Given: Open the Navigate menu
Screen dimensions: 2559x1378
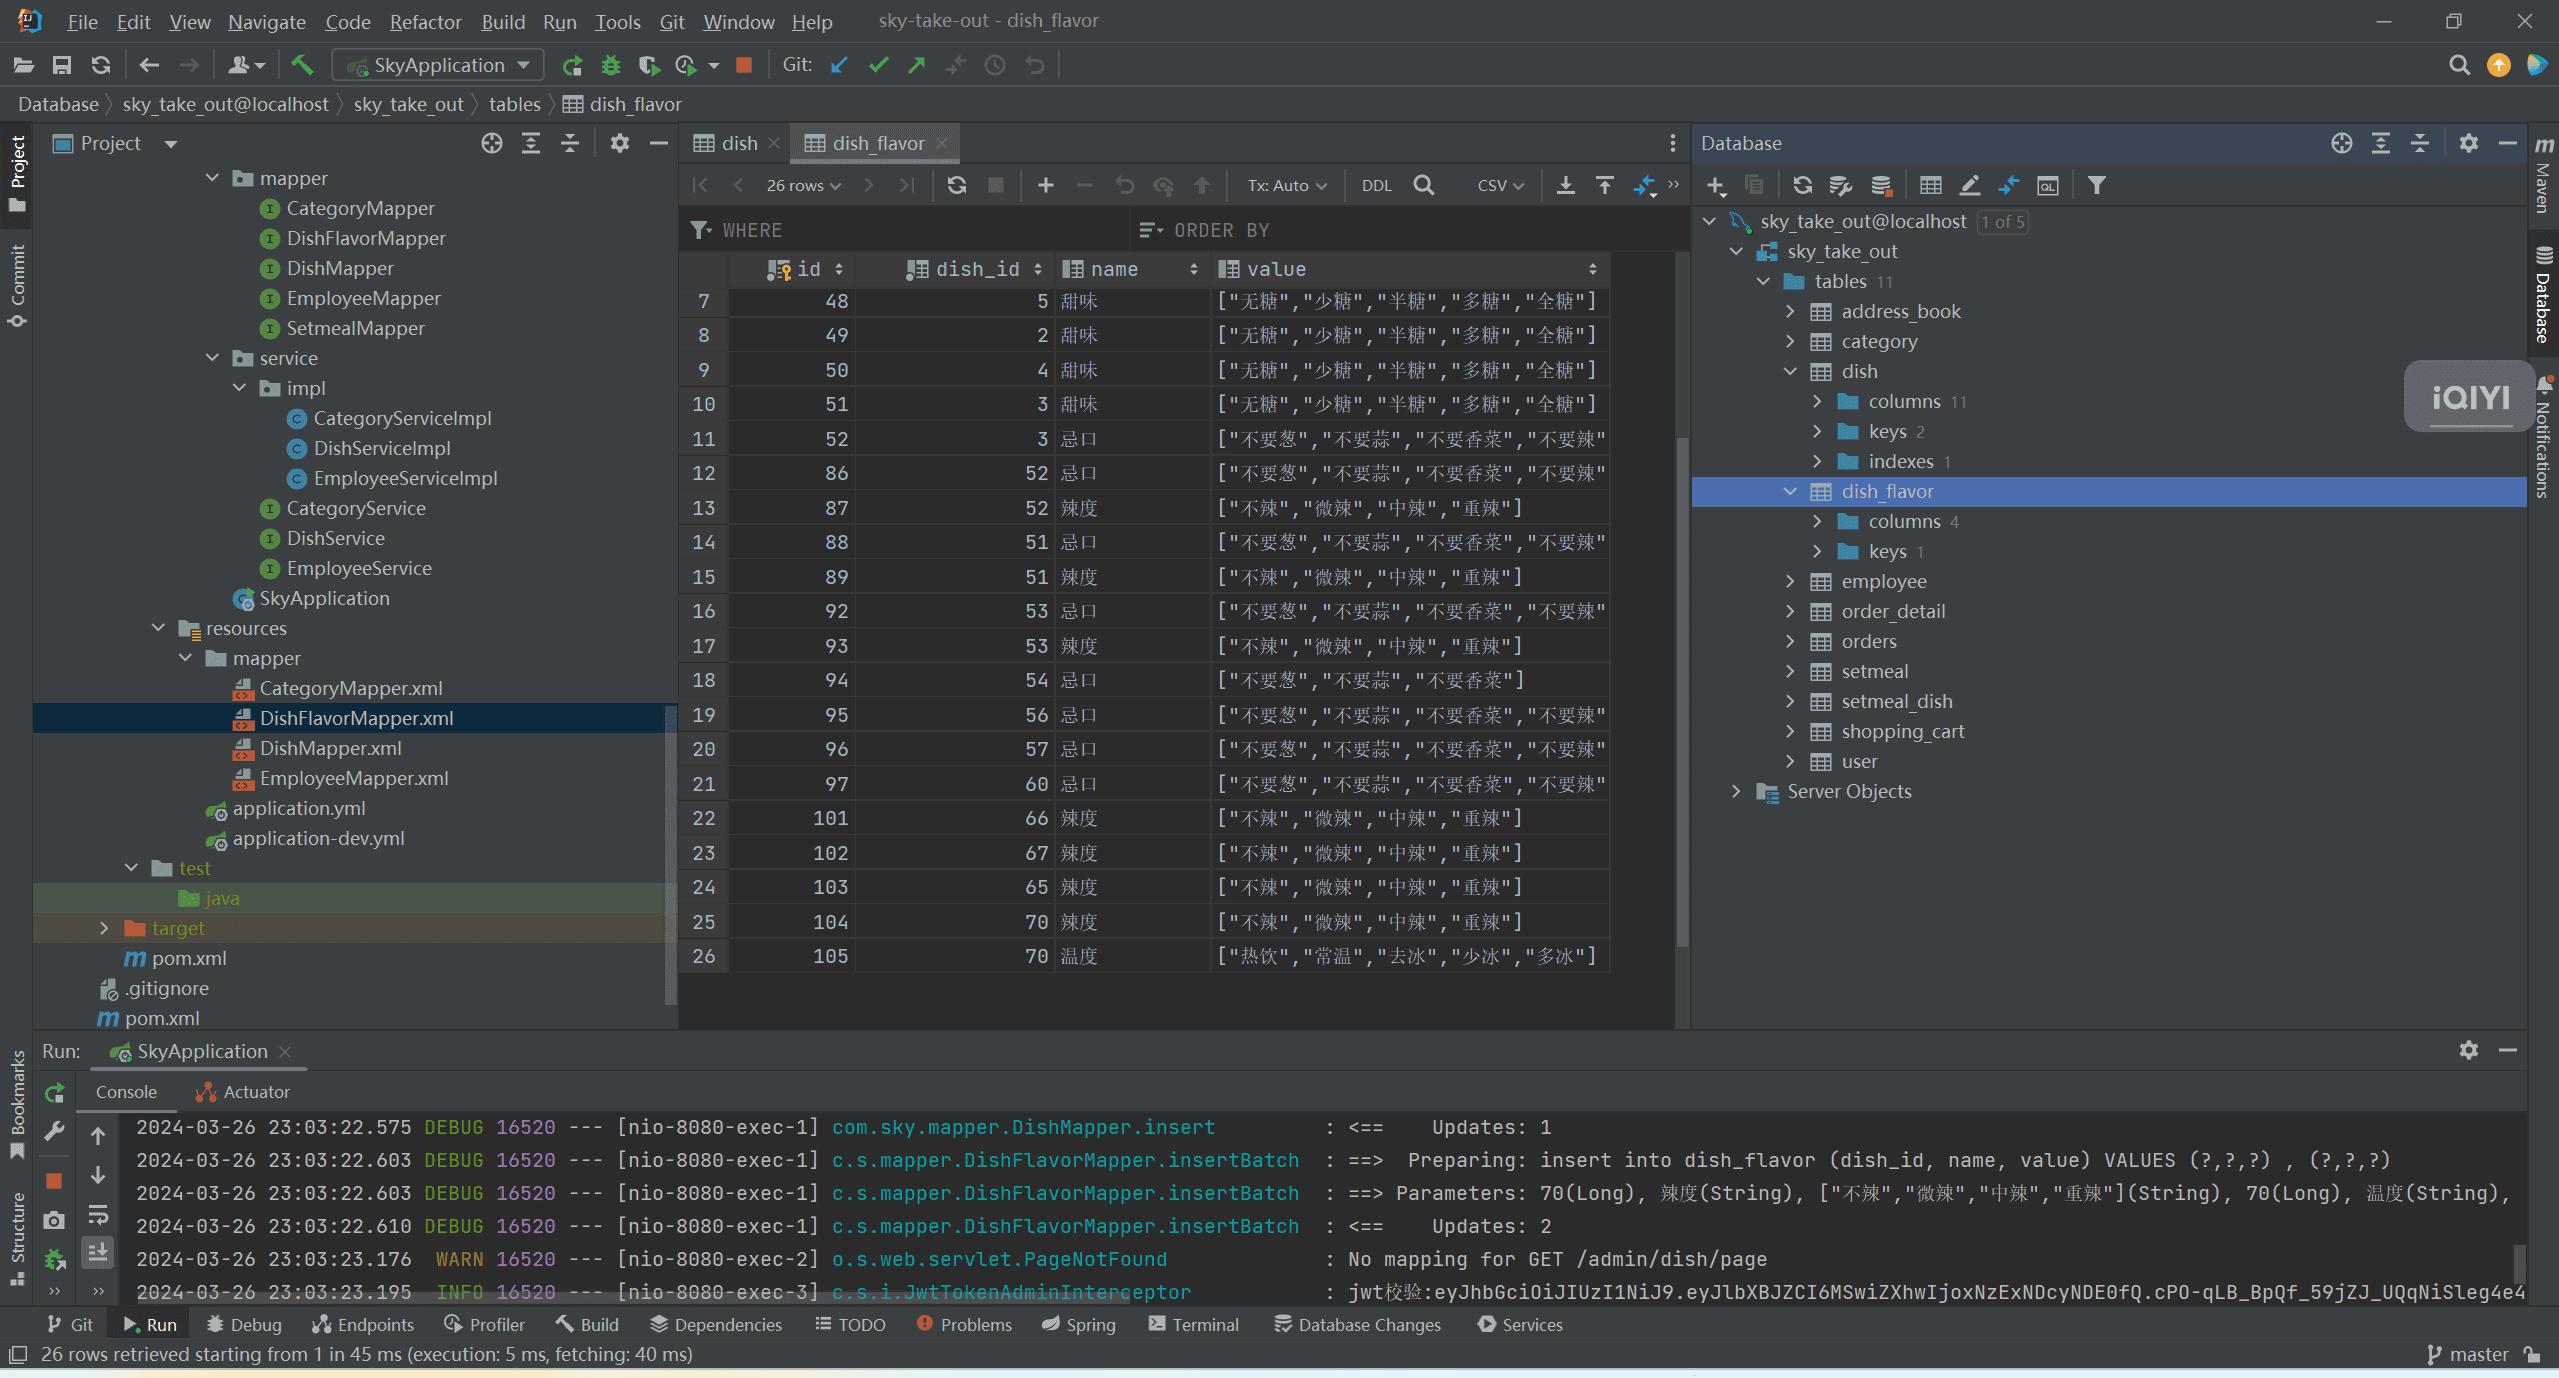Looking at the screenshot, I should [266, 21].
